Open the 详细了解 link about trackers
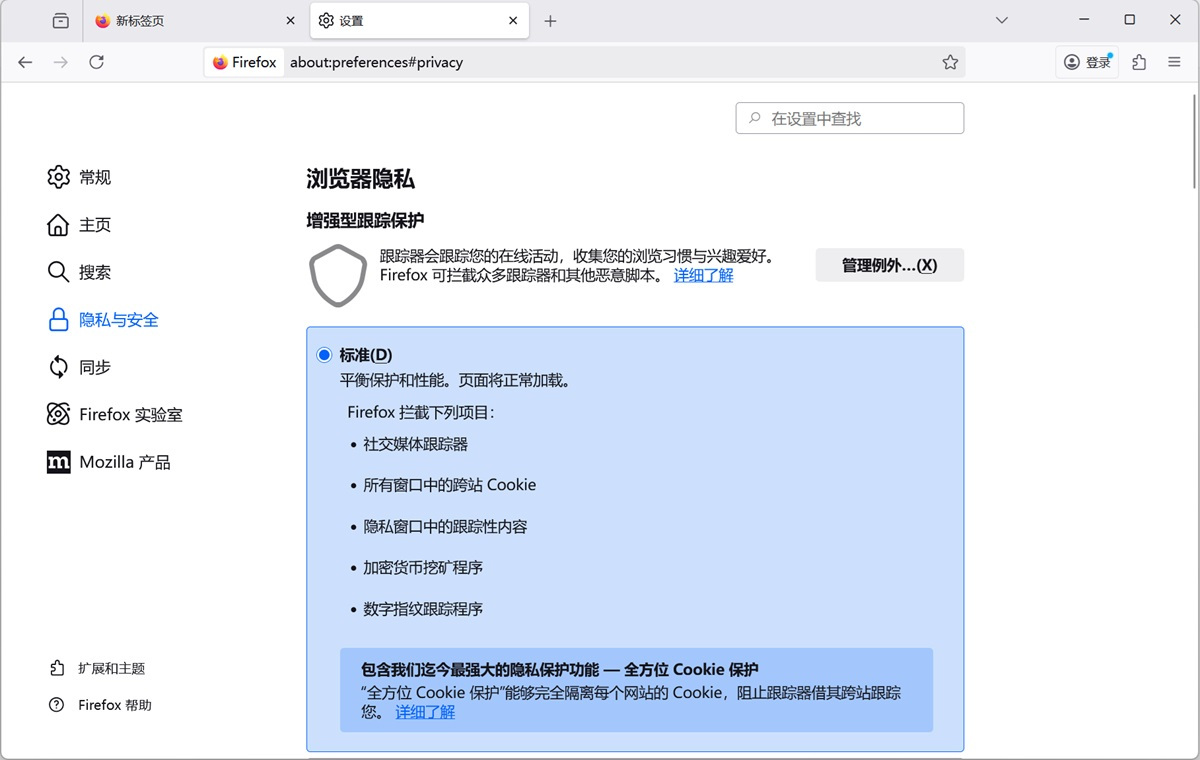The width and height of the screenshot is (1200, 760). click(x=702, y=275)
